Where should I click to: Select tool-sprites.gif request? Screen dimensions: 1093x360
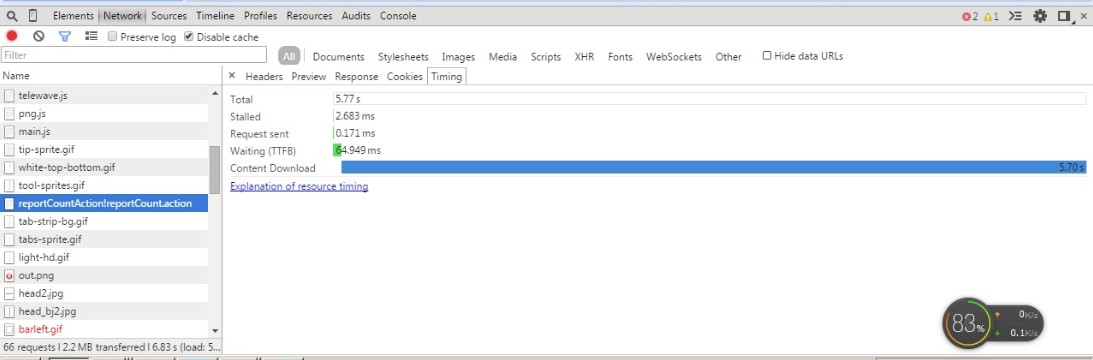[105, 186]
